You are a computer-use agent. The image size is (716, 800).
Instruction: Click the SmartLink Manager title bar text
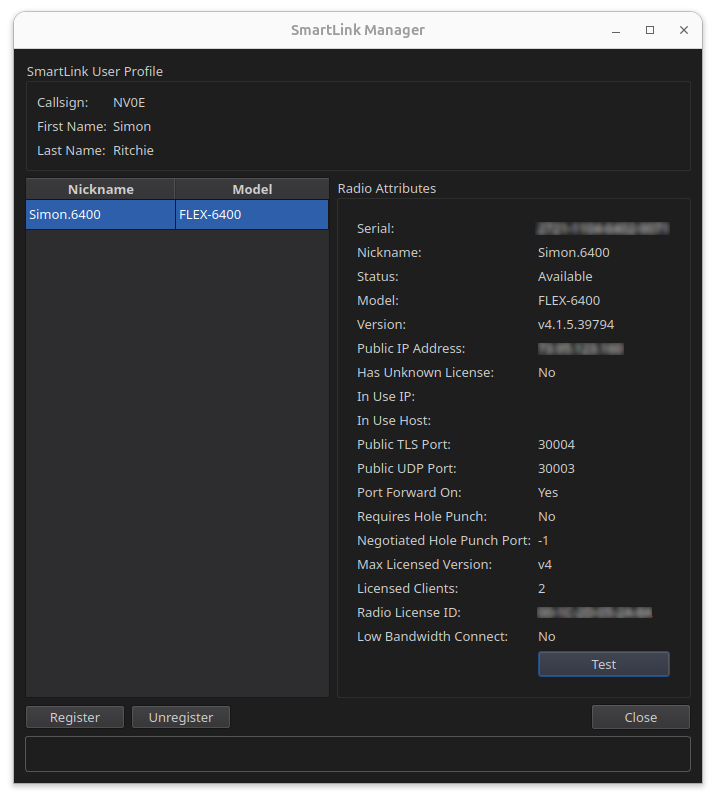click(x=358, y=30)
